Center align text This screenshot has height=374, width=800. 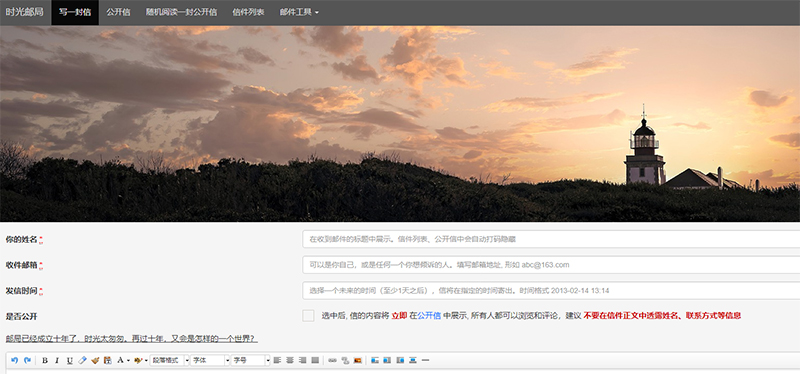(290, 360)
